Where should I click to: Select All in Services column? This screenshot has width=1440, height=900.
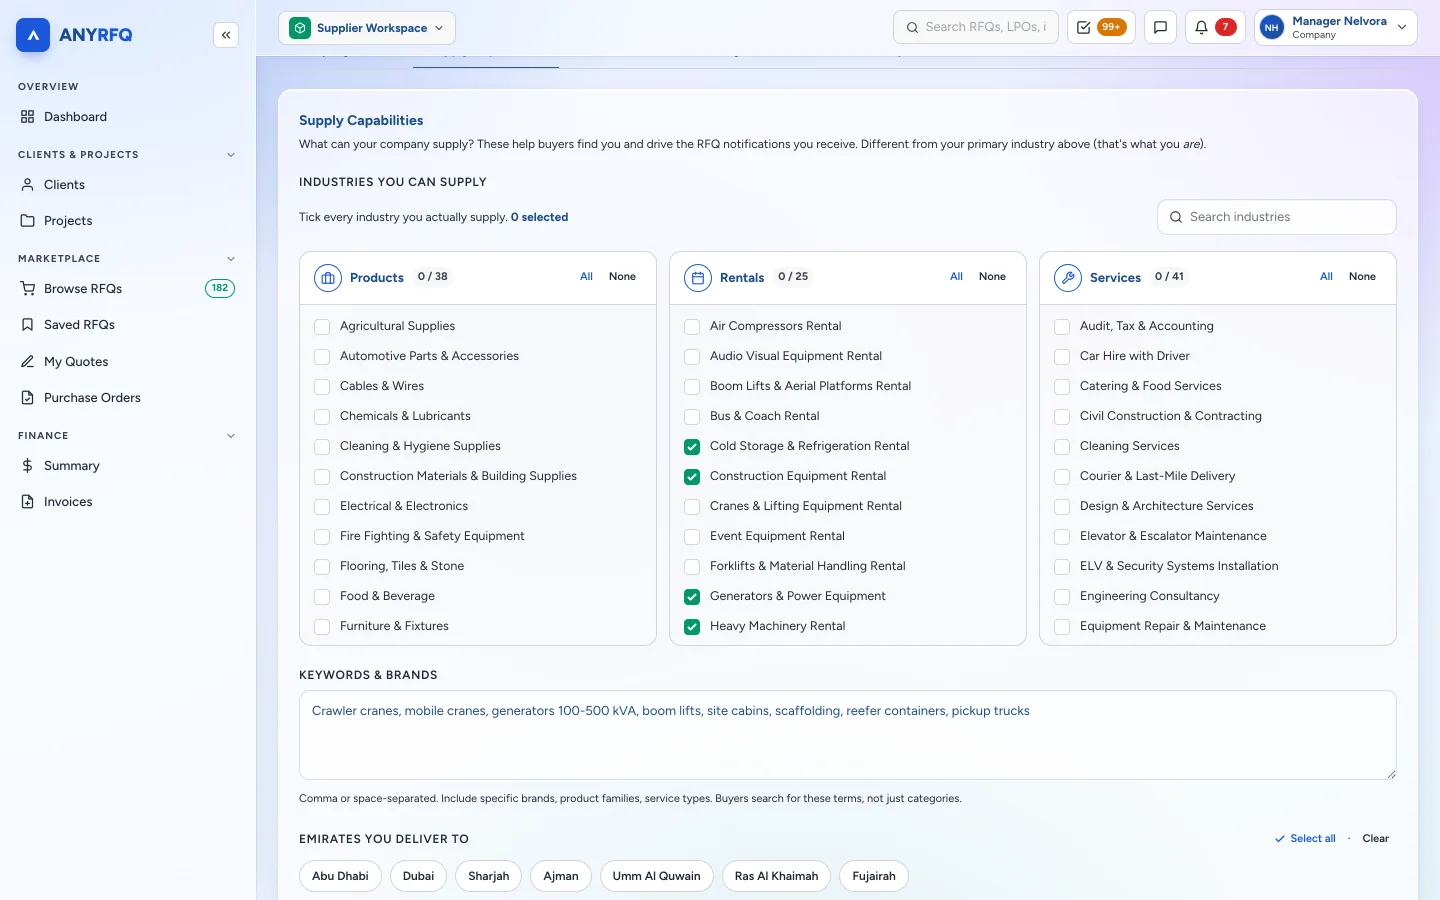[1326, 277]
